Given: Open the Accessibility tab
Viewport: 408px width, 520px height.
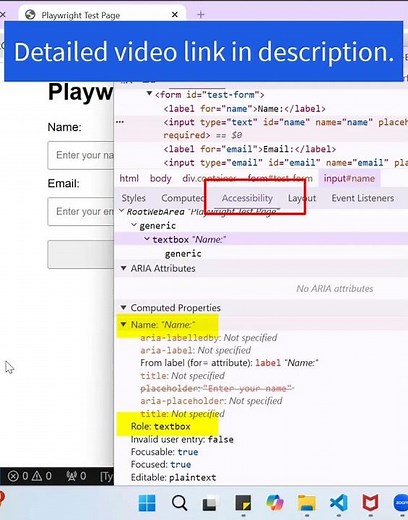Looking at the screenshot, I should [x=247, y=198].
